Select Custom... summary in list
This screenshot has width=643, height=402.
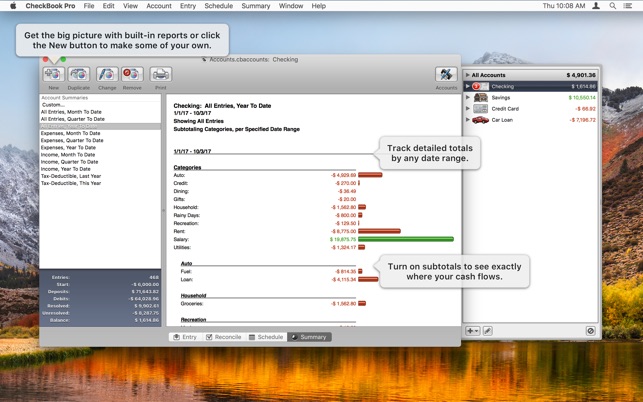pos(100,105)
